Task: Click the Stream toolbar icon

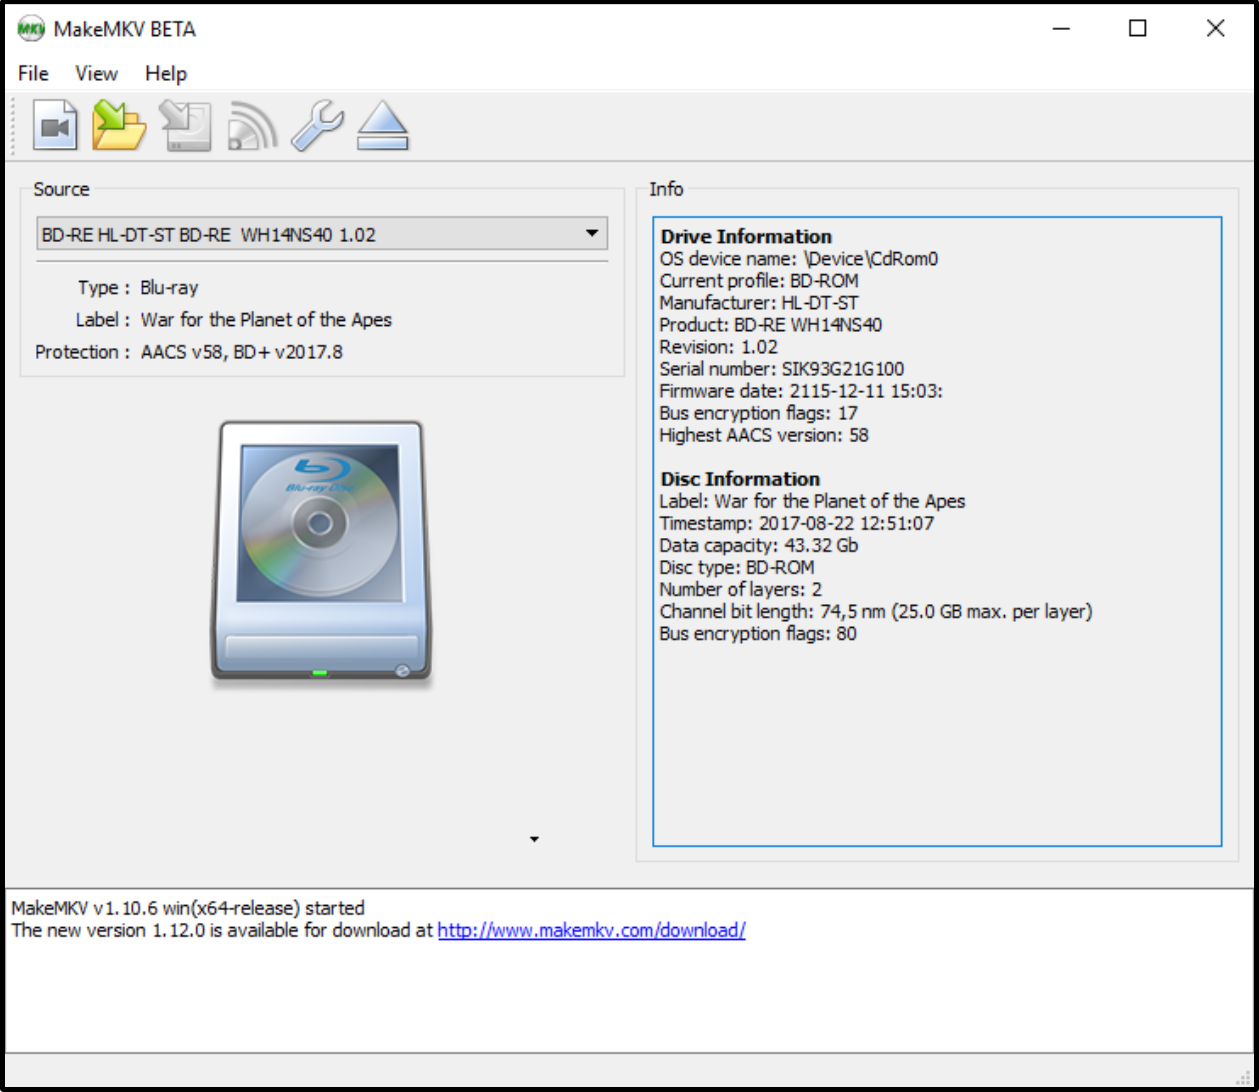Action: pyautogui.click(x=252, y=127)
